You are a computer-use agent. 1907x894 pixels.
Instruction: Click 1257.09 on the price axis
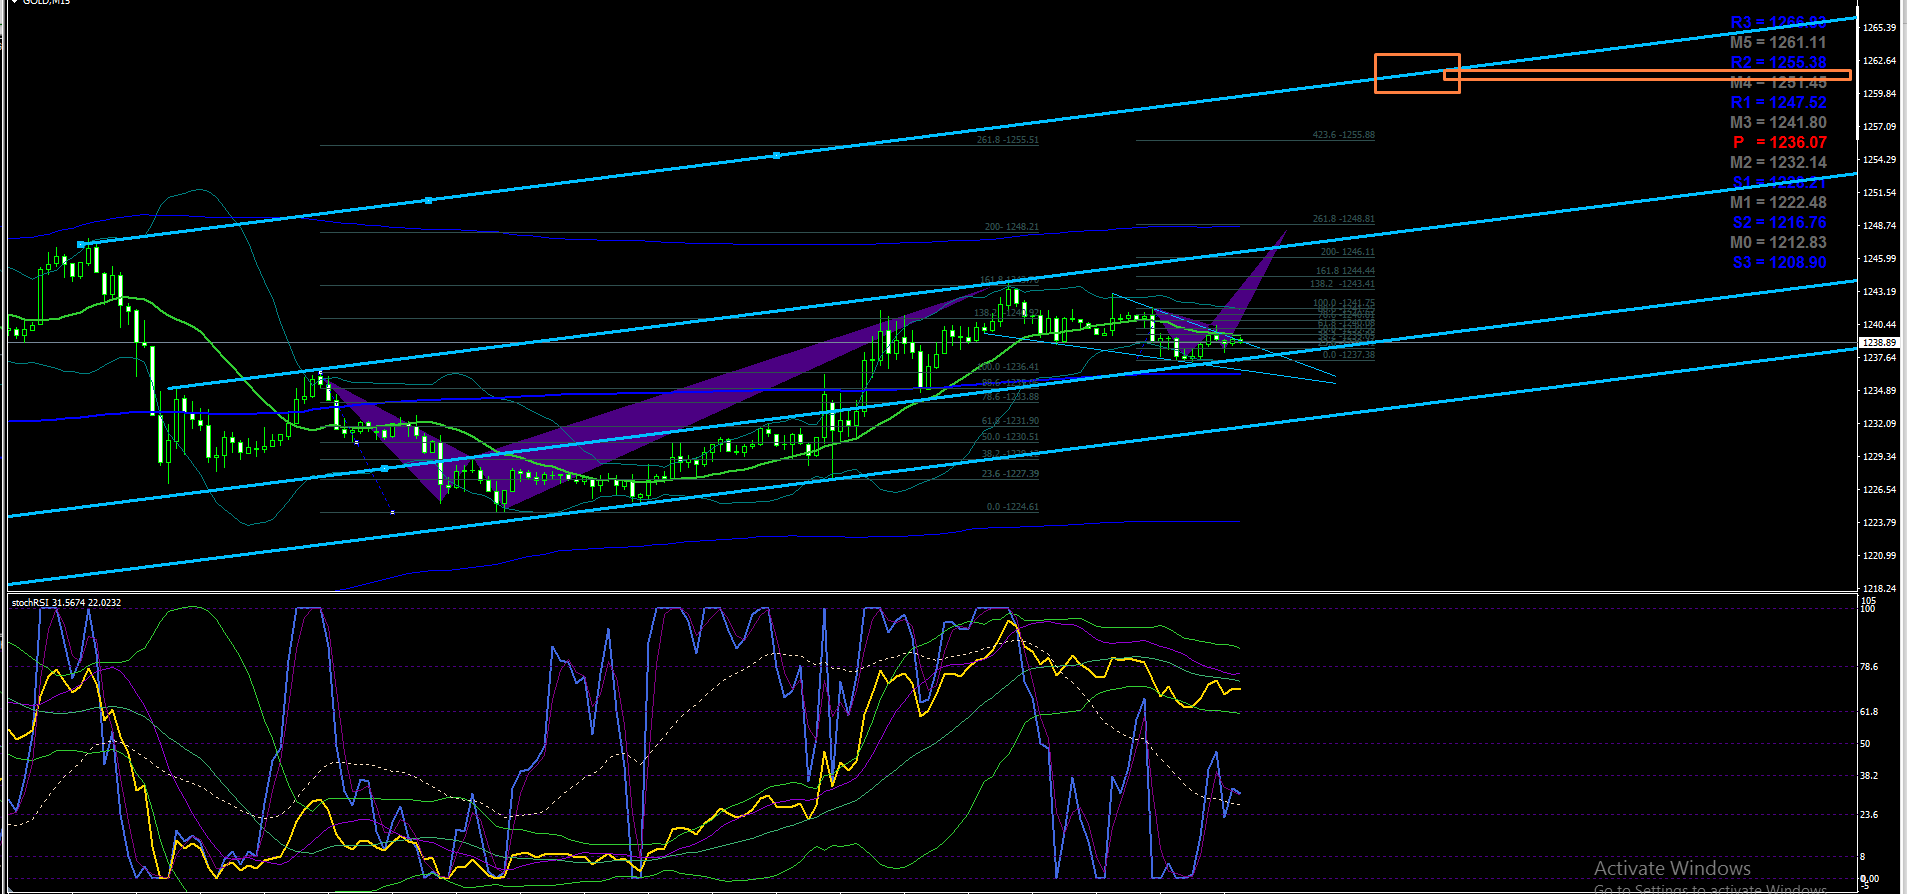click(1880, 127)
